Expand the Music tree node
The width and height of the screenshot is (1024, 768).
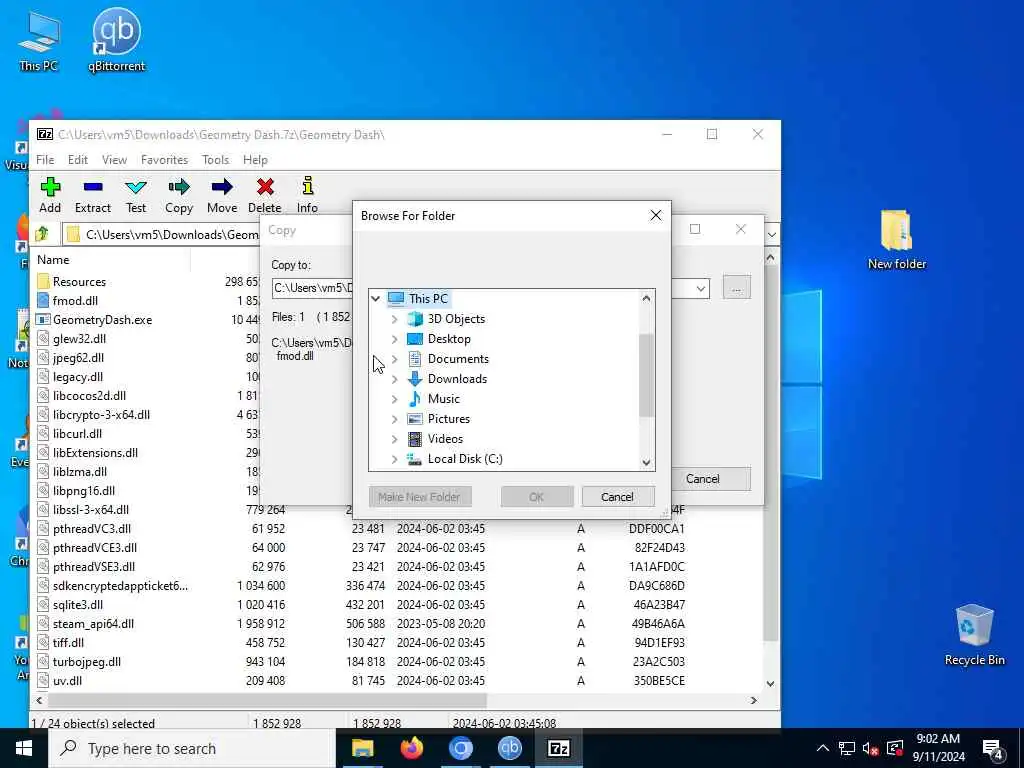coord(394,399)
